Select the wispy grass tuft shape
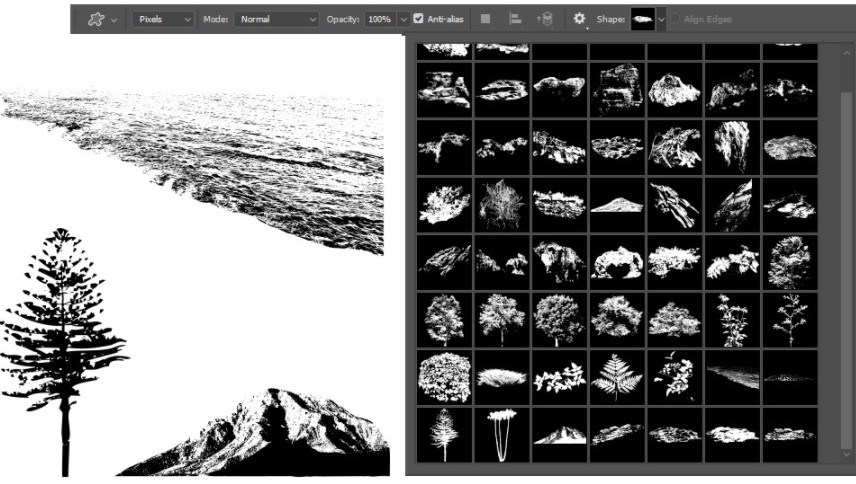 point(502,205)
